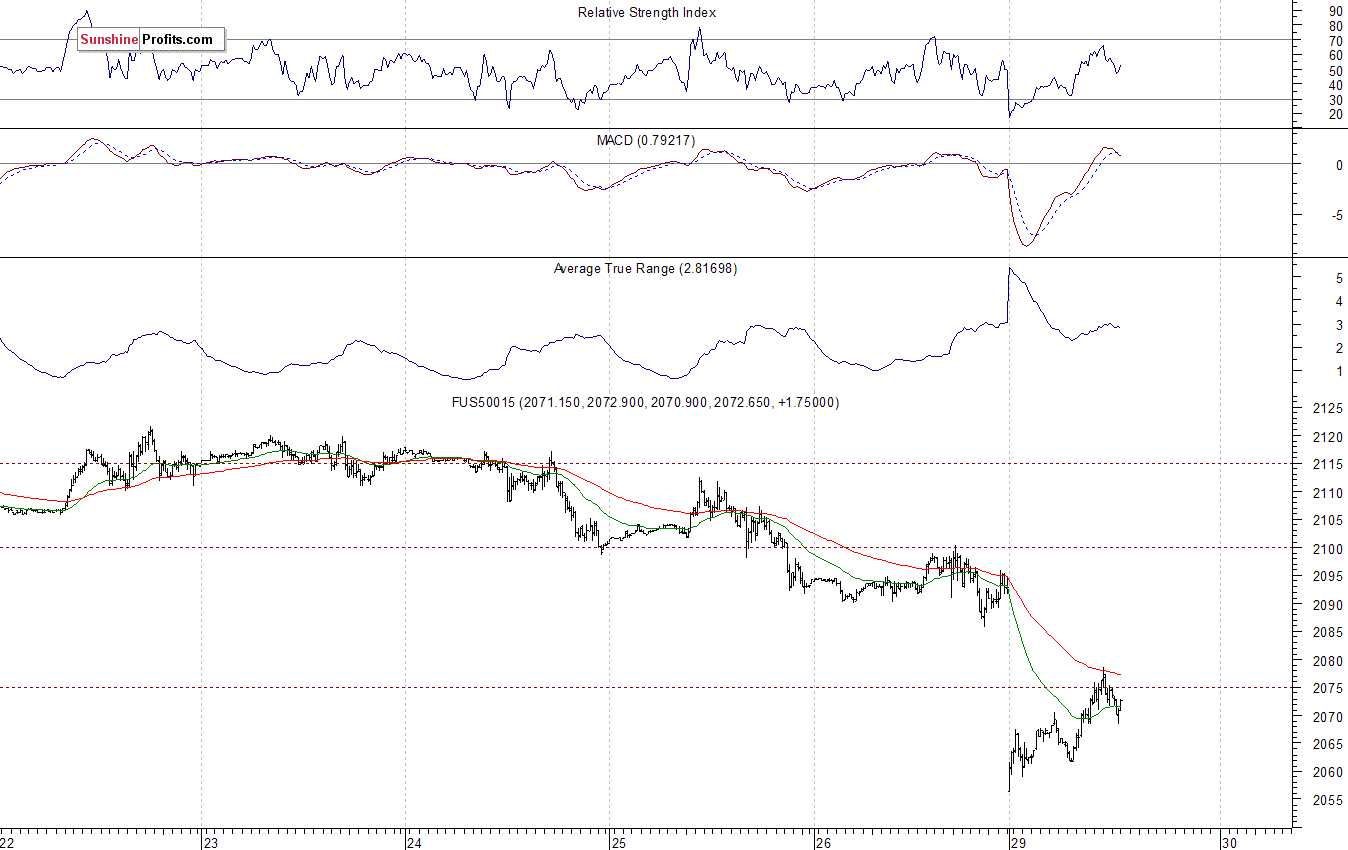The height and width of the screenshot is (850, 1348).
Task: Click the Average True Range (2.81698) label
Action: pyautogui.click(x=645, y=269)
